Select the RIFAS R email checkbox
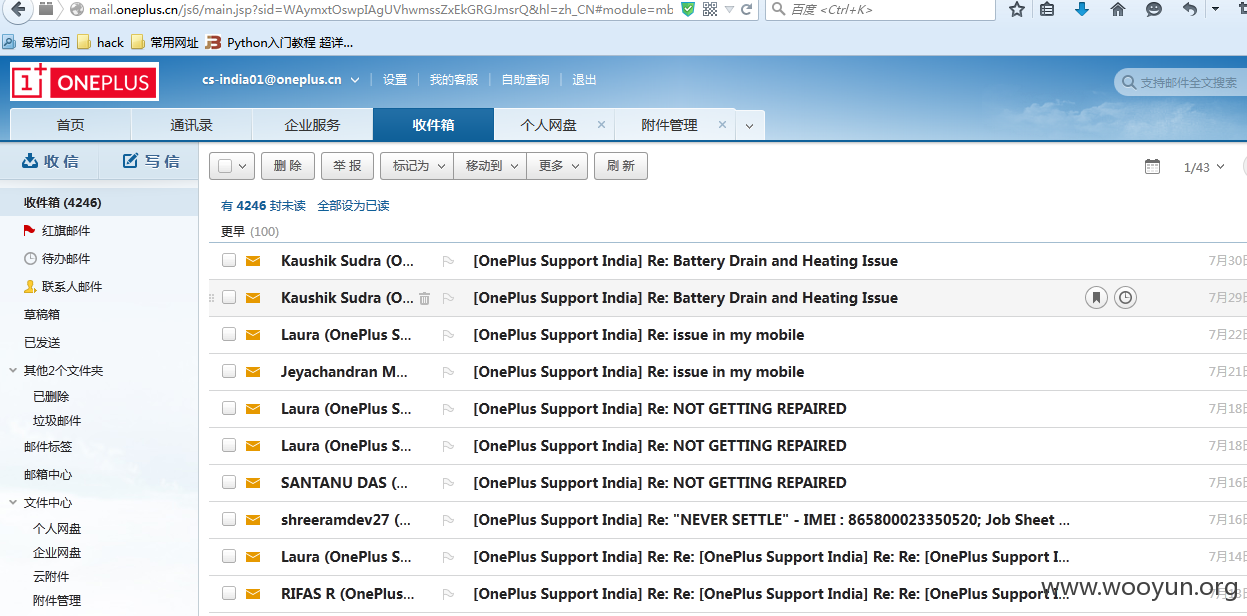Screen dimensions: 1247x616 229,593
